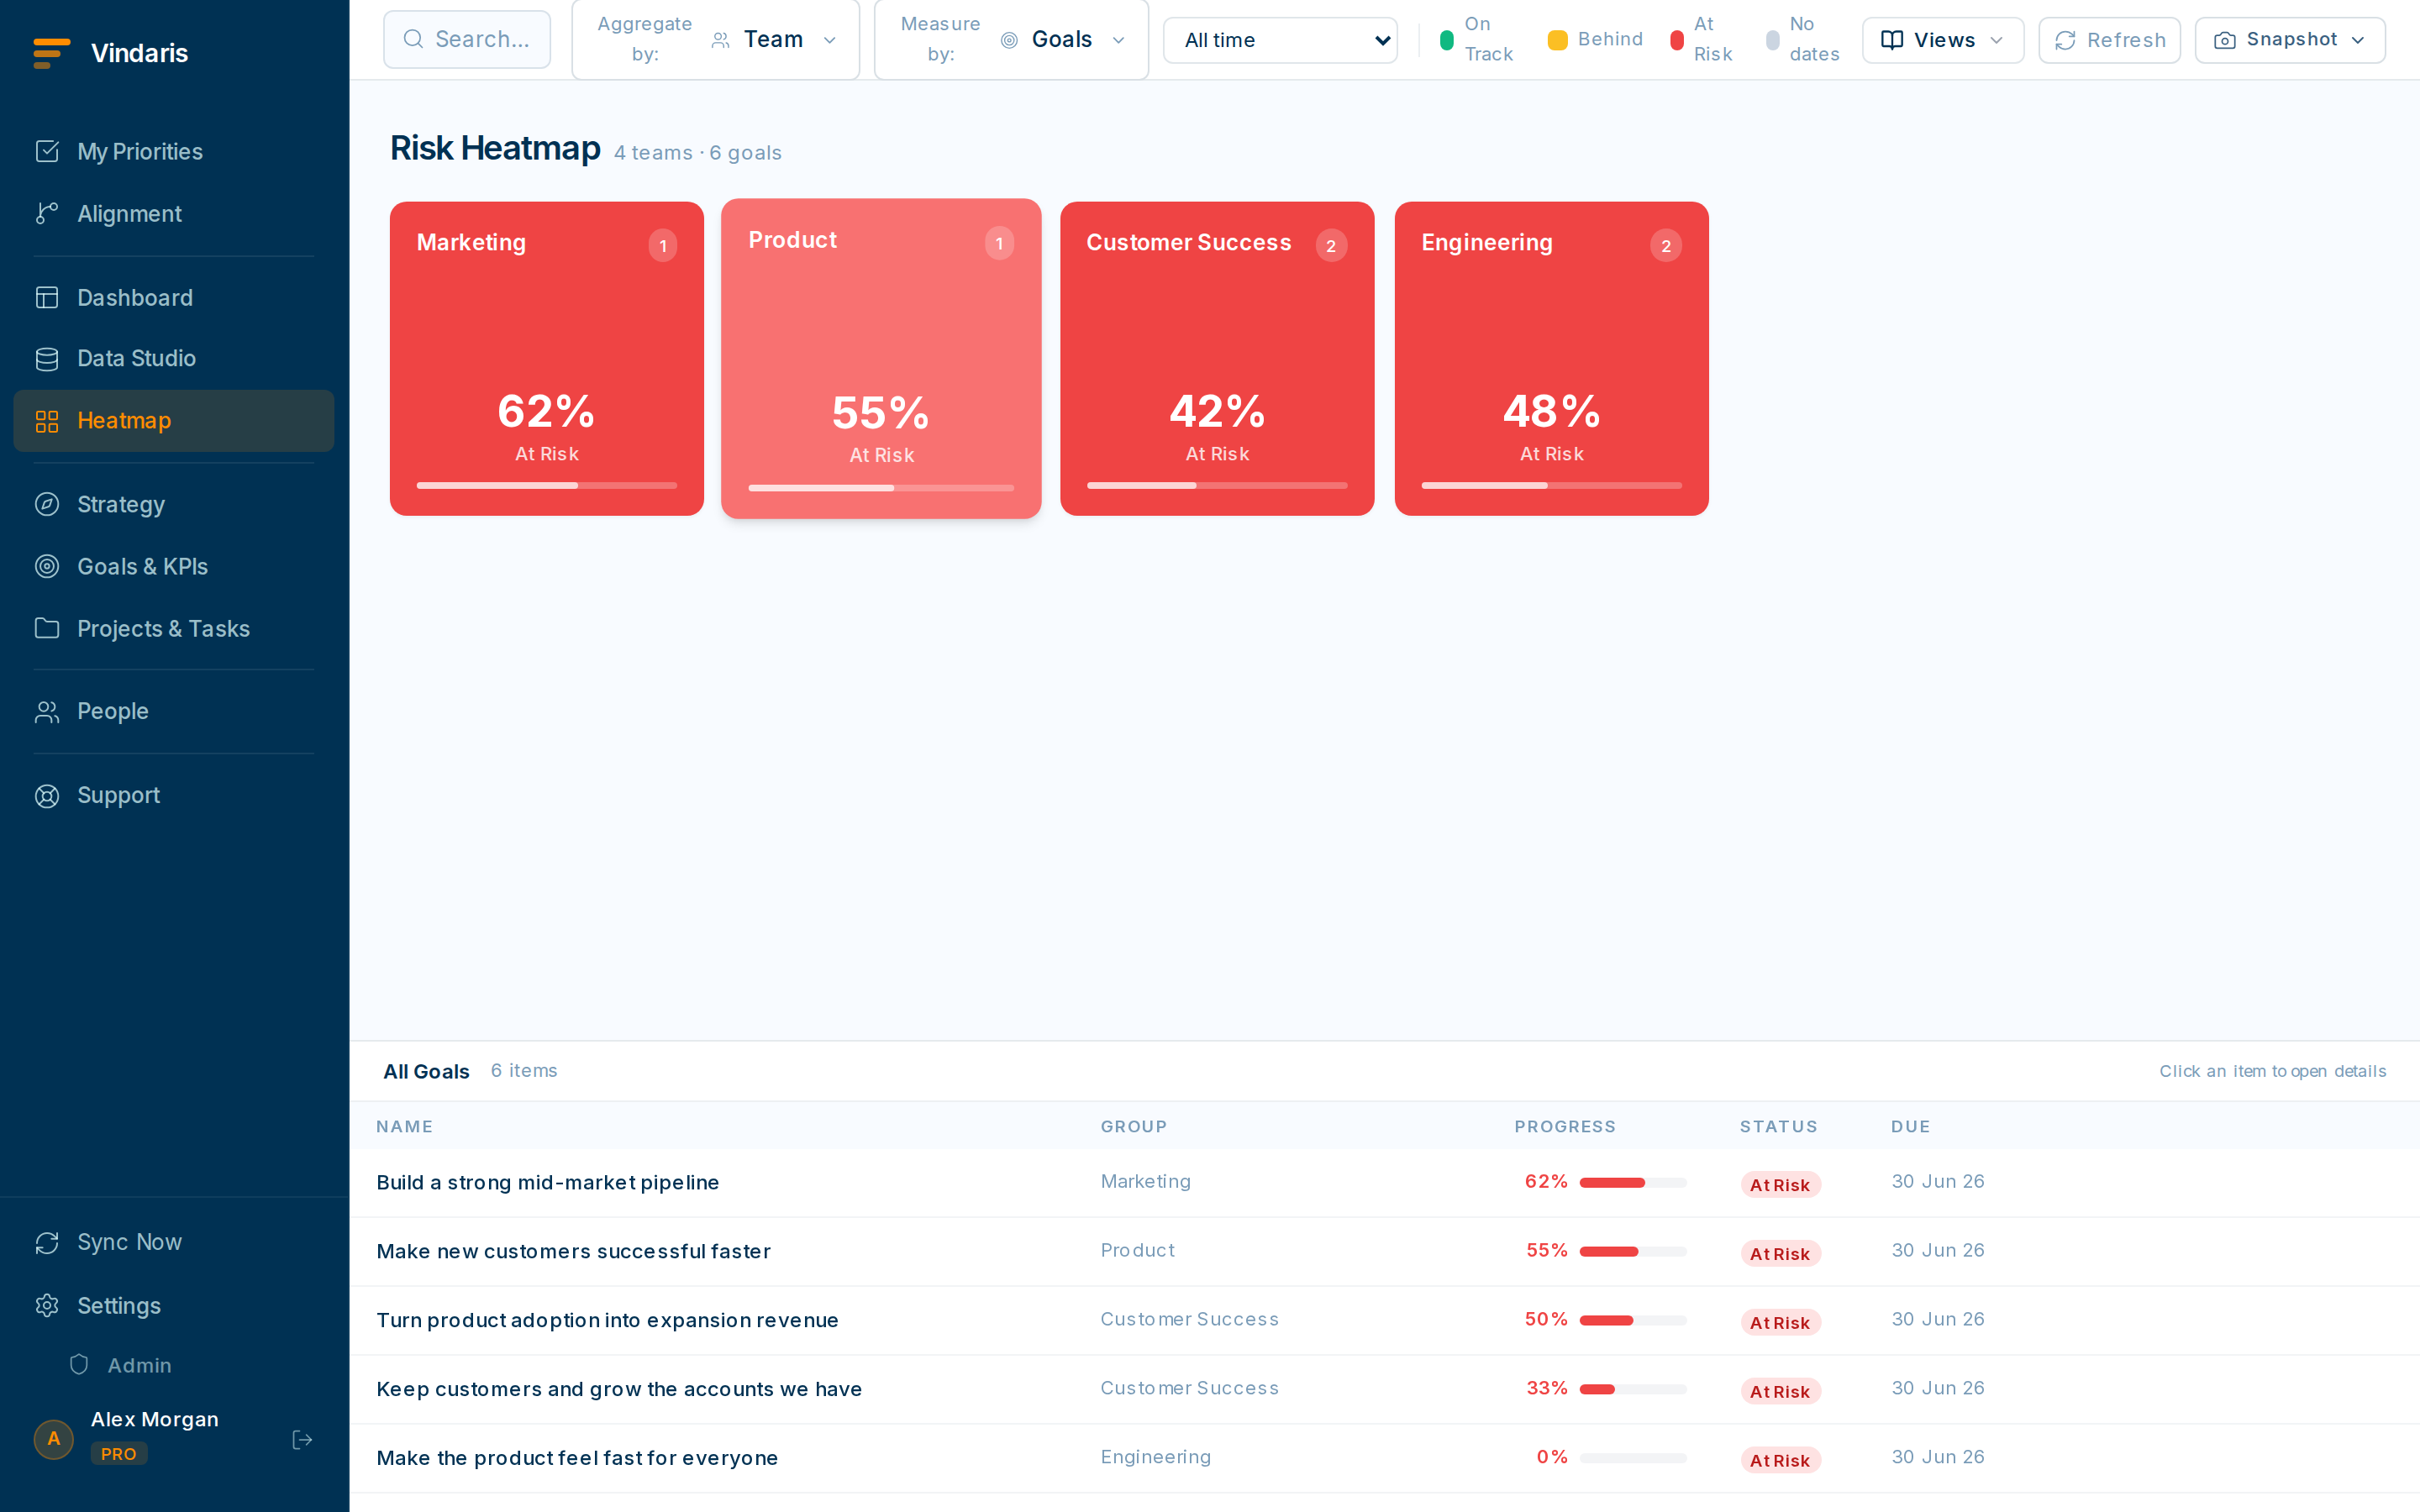Click the Sync Now arrows icon
Screen dimensions: 2420x1512
[47, 1242]
